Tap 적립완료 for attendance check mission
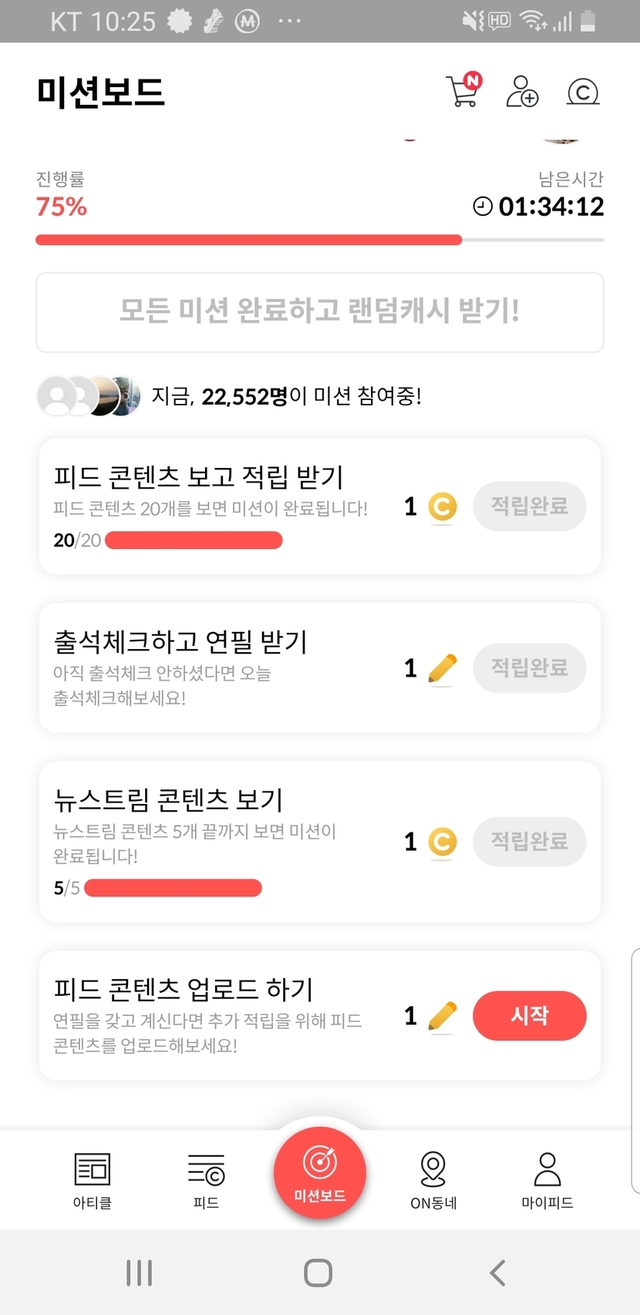Screen dimensions: 640x1315 (529, 668)
